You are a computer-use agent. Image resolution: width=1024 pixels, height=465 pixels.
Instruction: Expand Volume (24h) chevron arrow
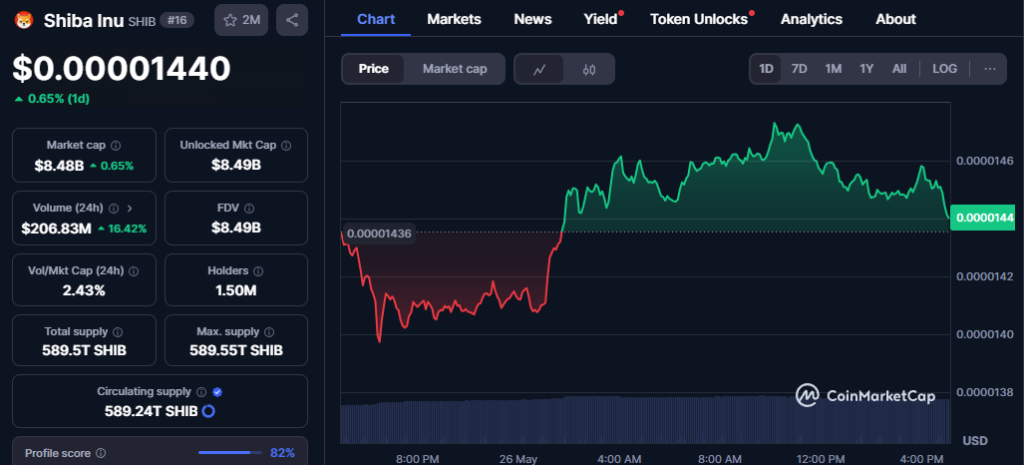click(129, 208)
